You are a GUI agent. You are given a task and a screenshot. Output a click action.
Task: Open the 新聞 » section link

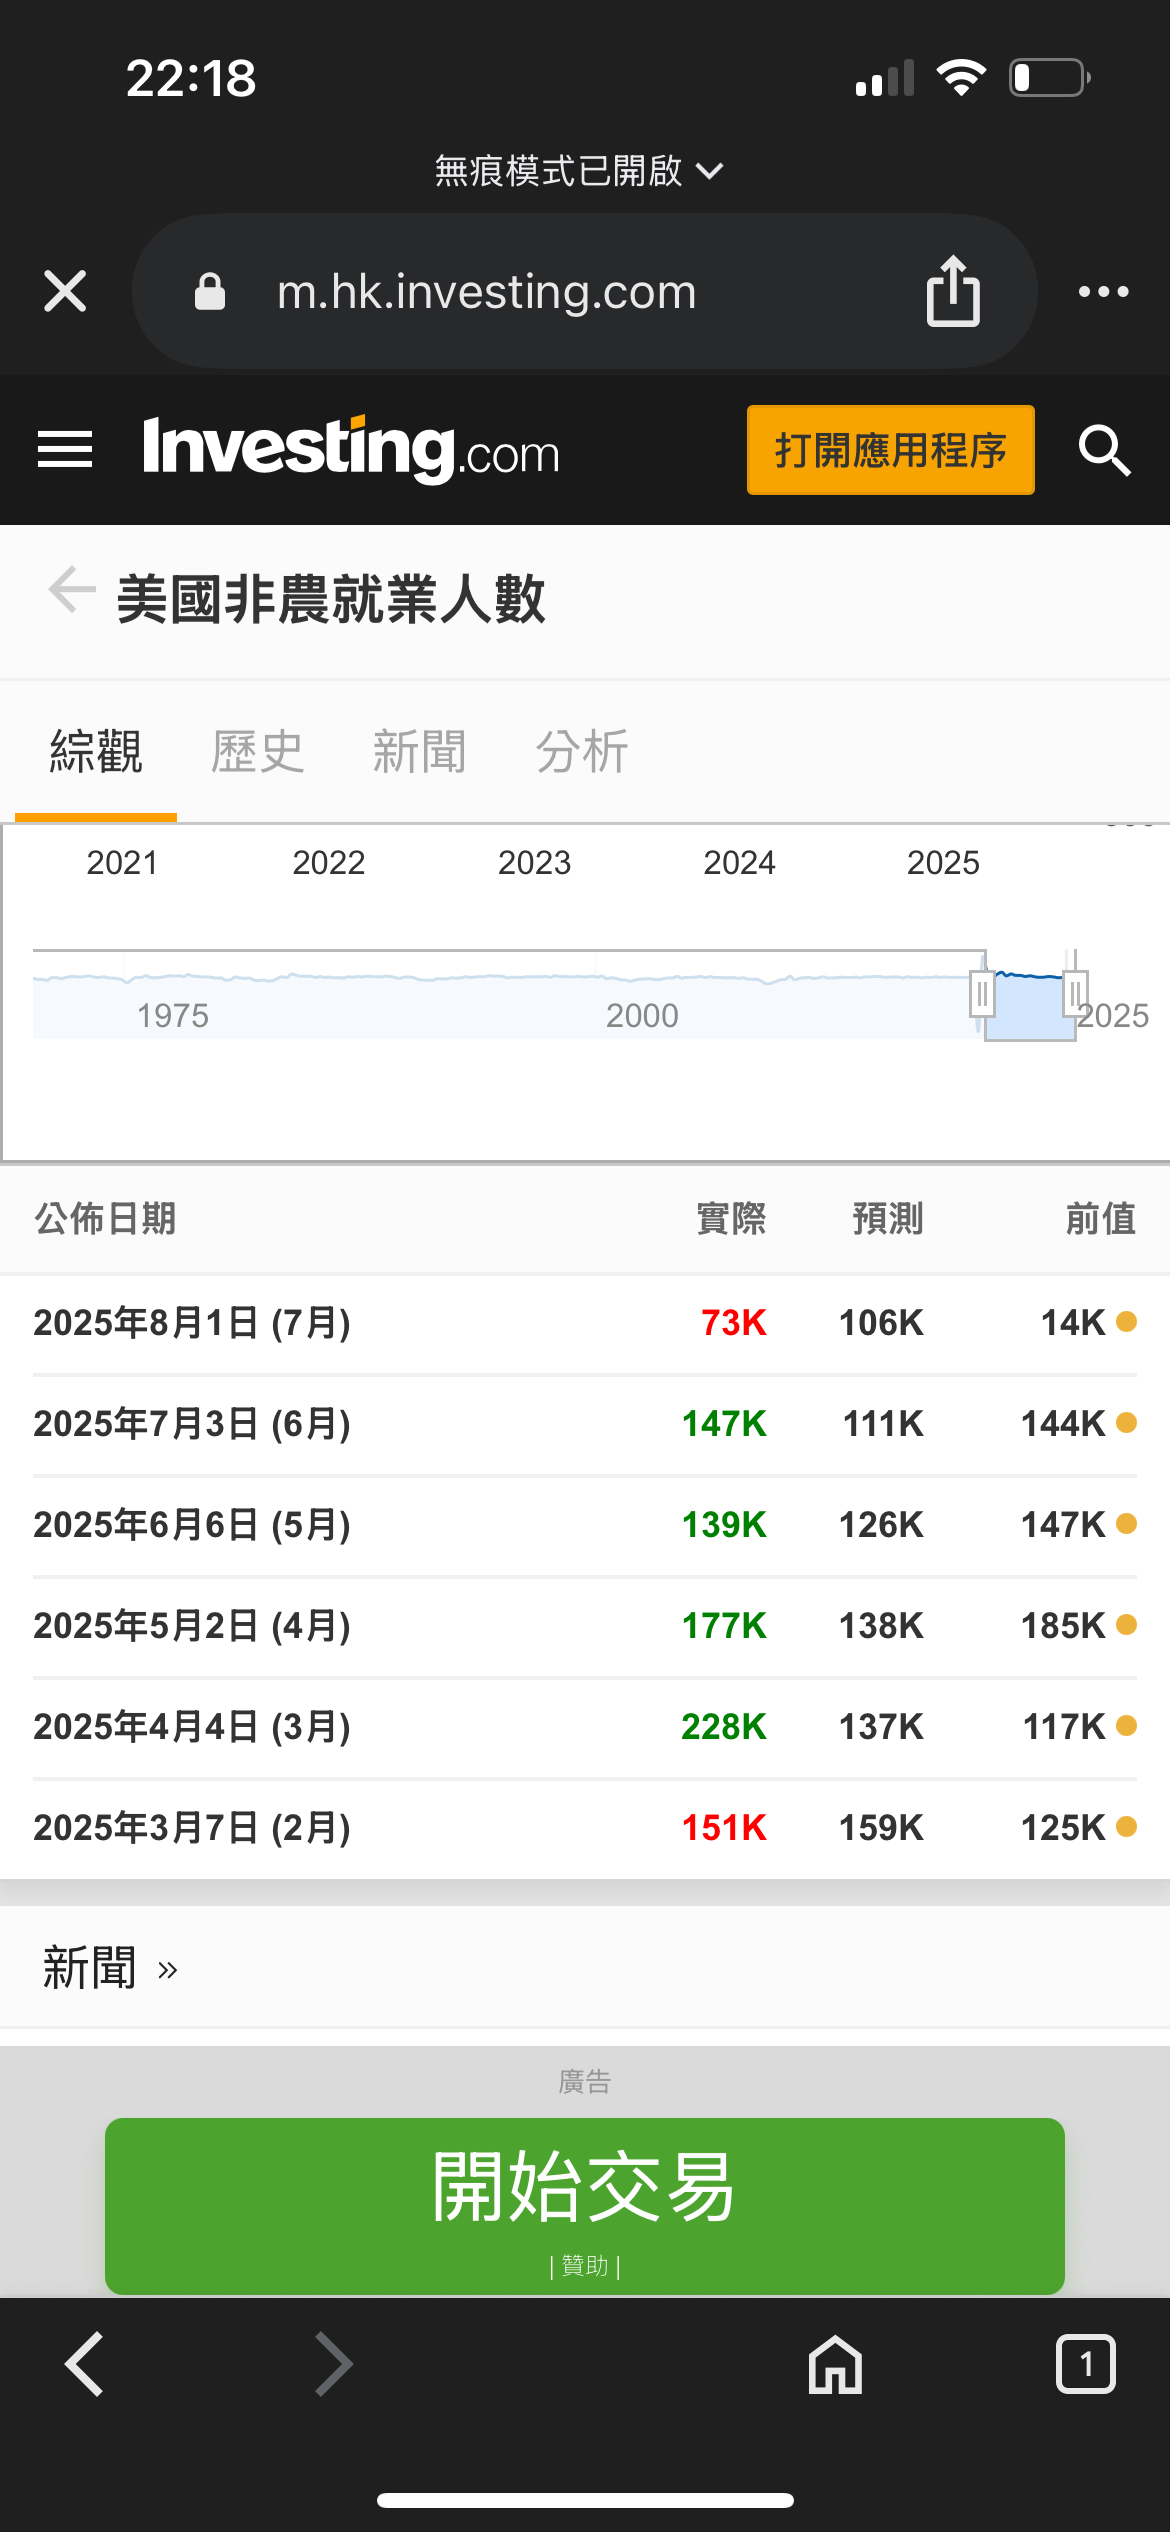(110, 1968)
